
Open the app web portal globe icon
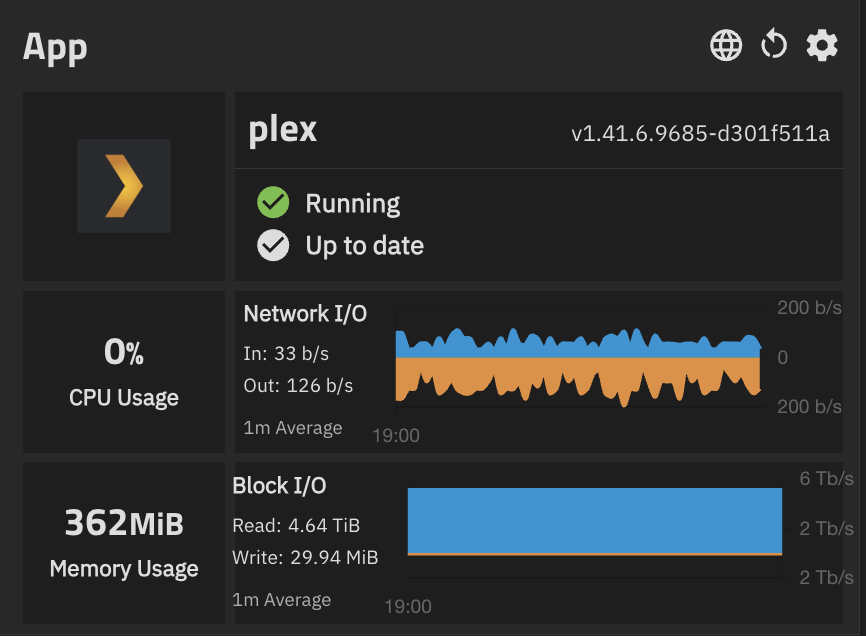726,45
